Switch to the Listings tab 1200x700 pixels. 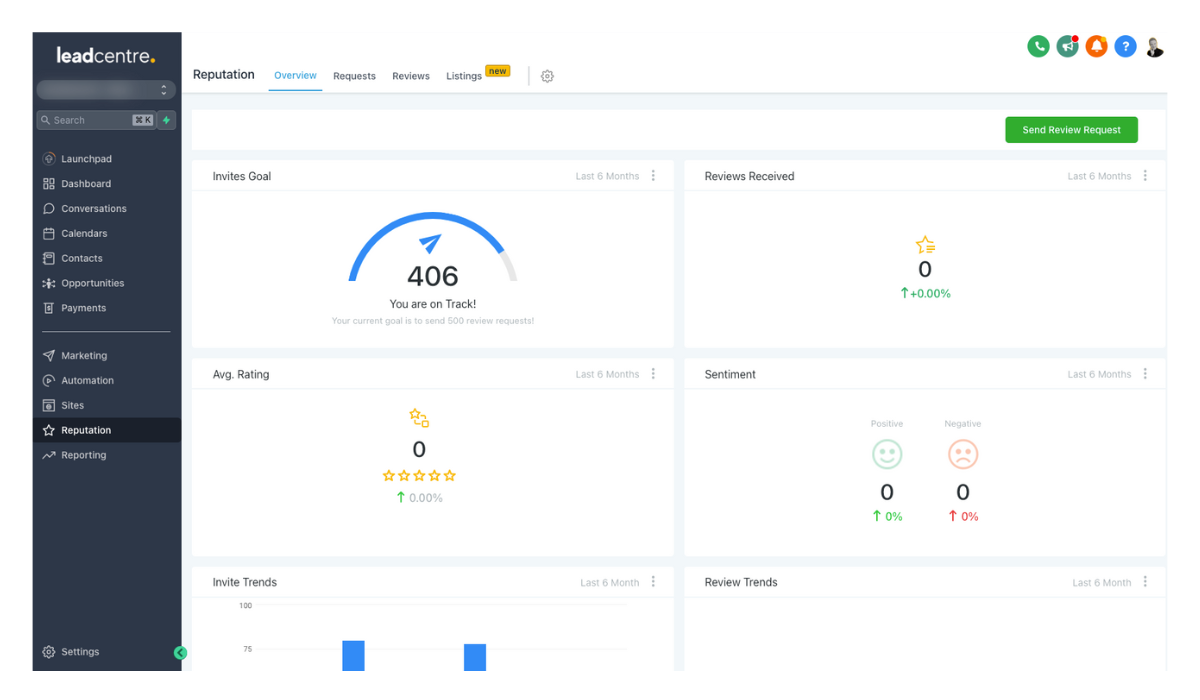(464, 76)
